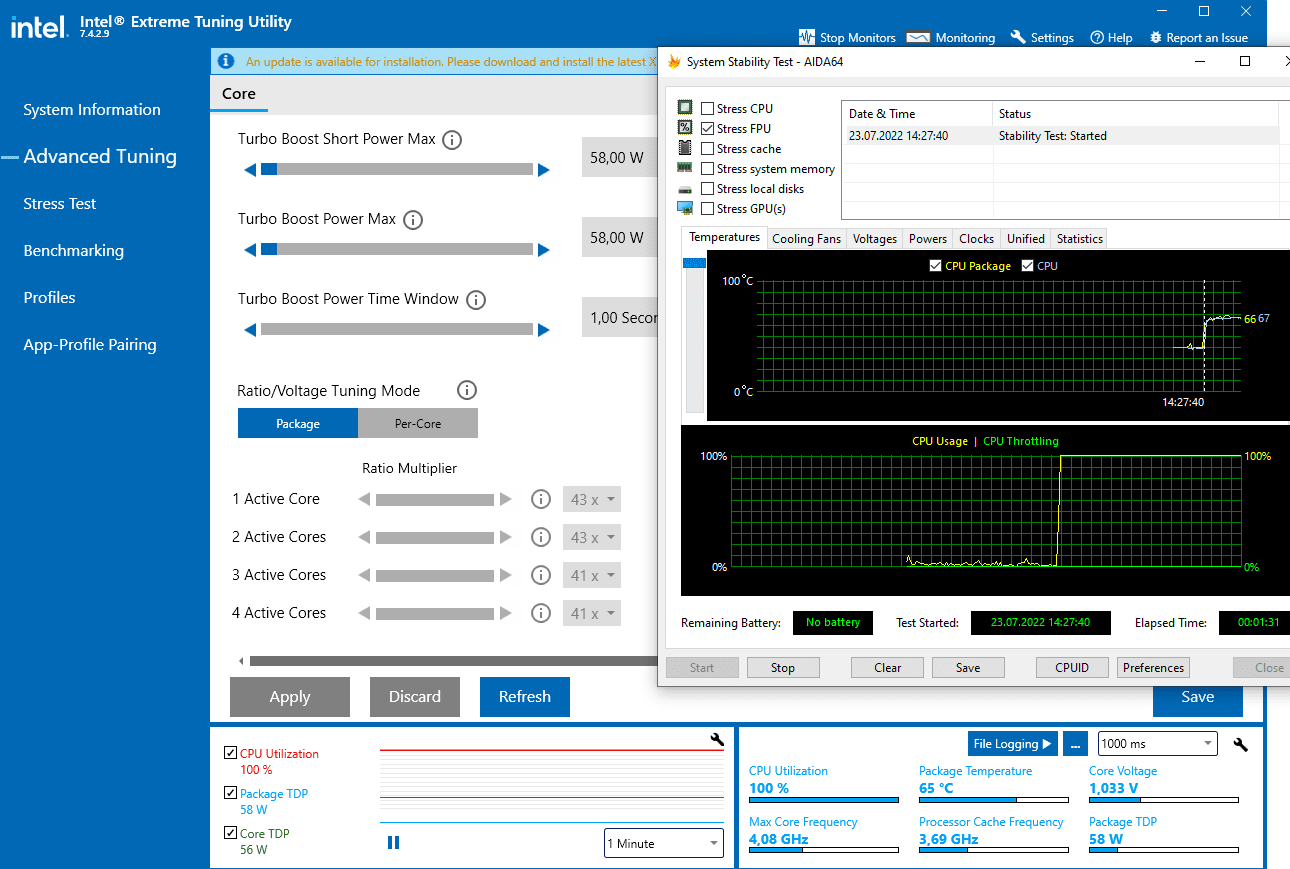Show info for Ratio/Voltage Tuning Mode
The image size is (1290, 869).
click(467, 391)
